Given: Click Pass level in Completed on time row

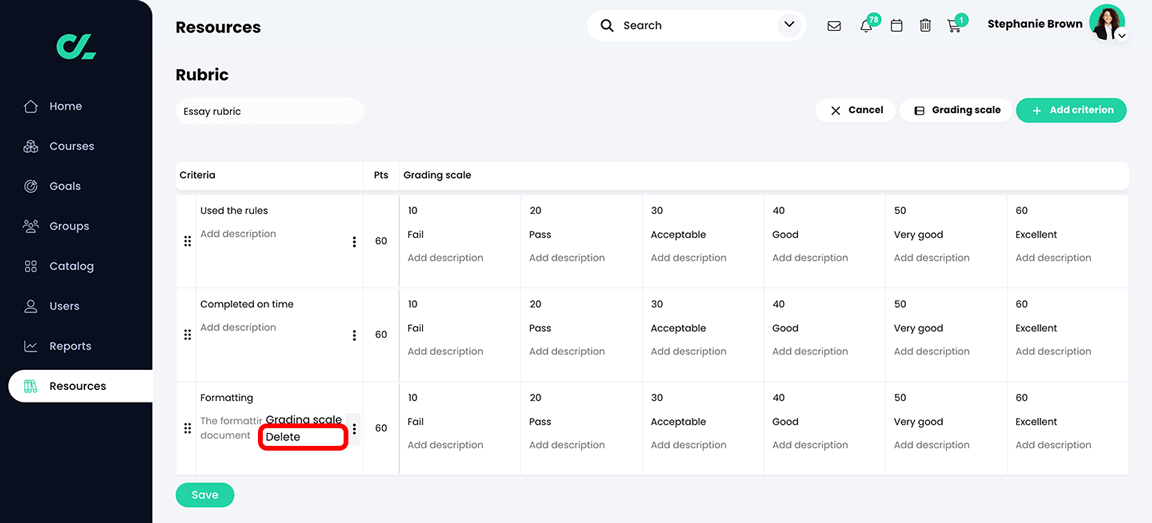Looking at the screenshot, I should point(540,328).
